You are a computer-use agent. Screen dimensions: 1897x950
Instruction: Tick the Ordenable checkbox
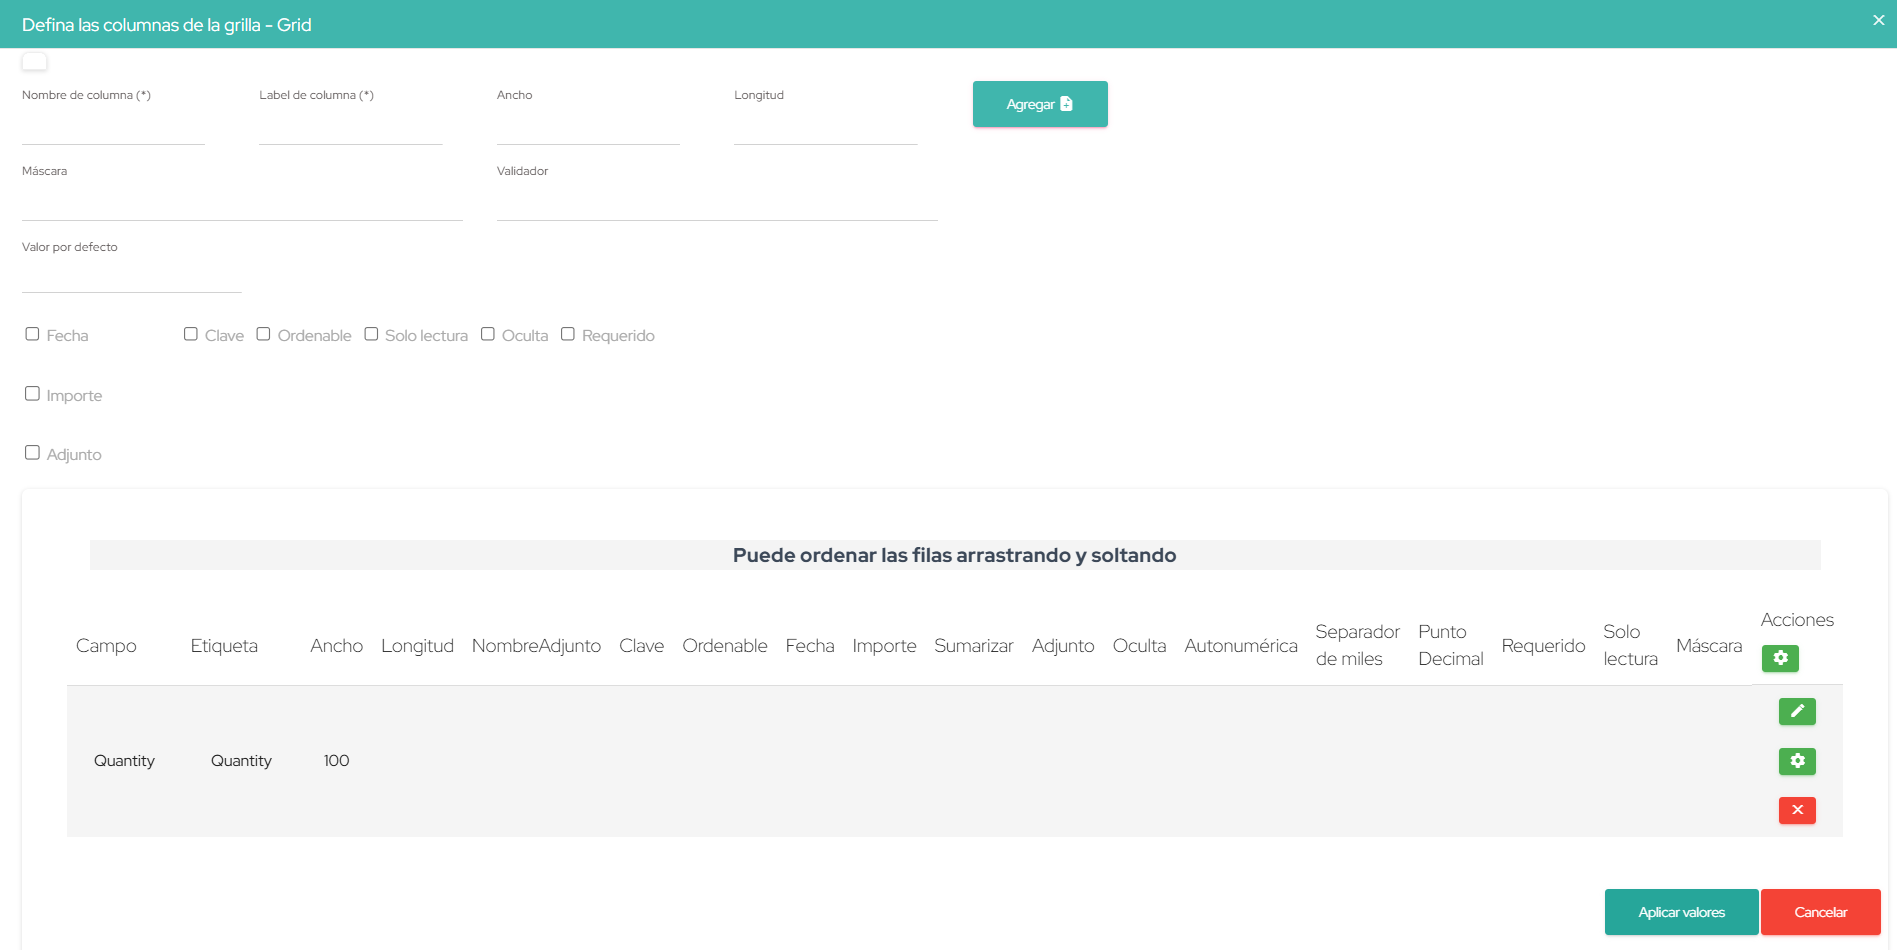pos(264,334)
